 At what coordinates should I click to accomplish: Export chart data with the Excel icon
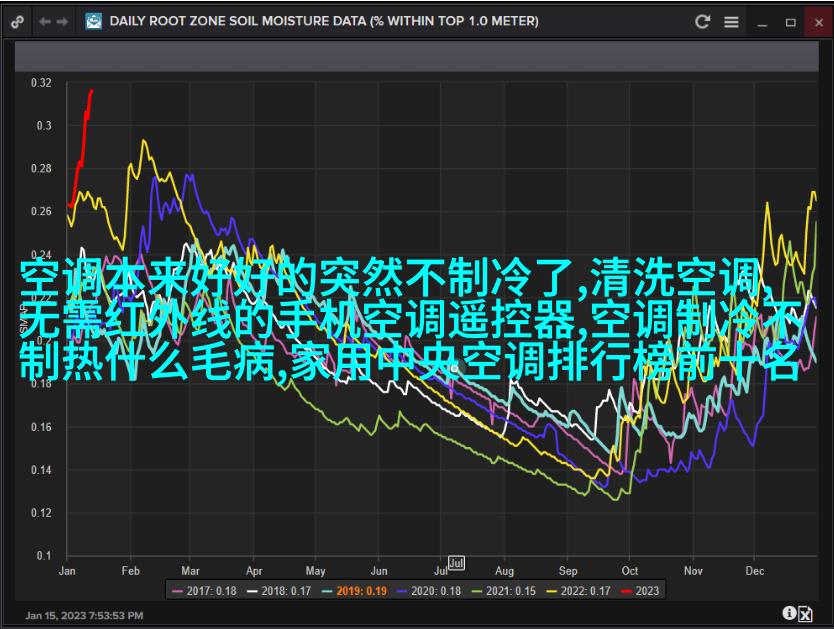pos(805,614)
